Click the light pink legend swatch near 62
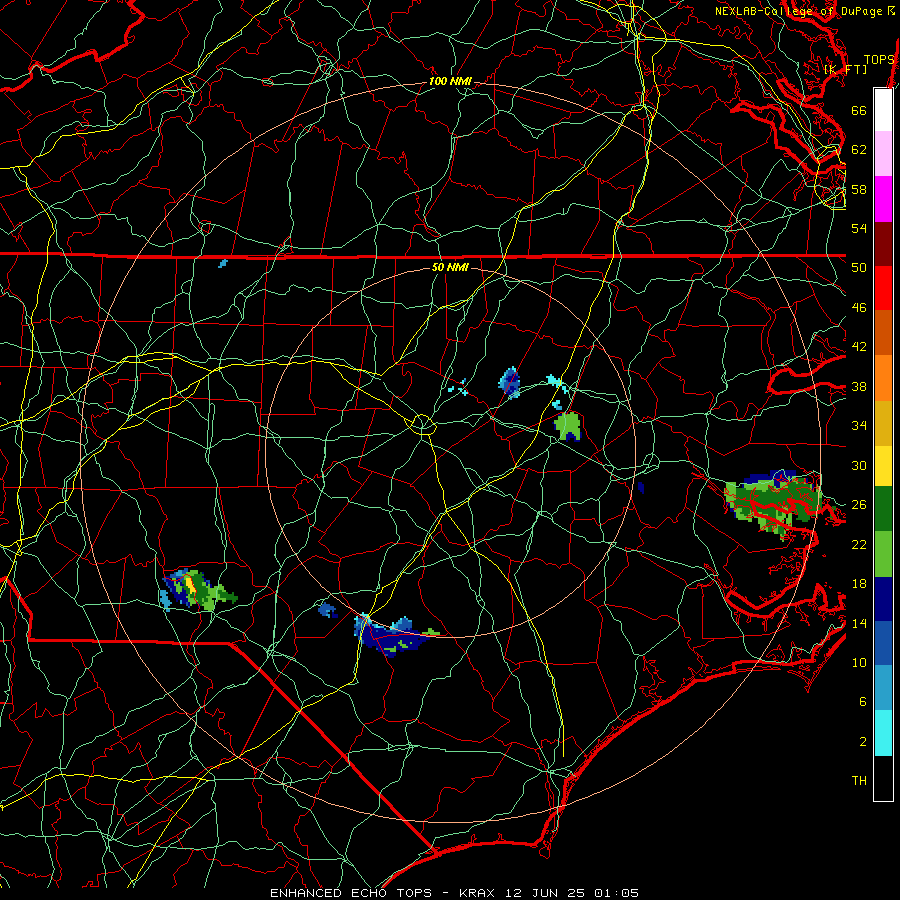Image resolution: width=900 pixels, height=900 pixels. pos(883,154)
